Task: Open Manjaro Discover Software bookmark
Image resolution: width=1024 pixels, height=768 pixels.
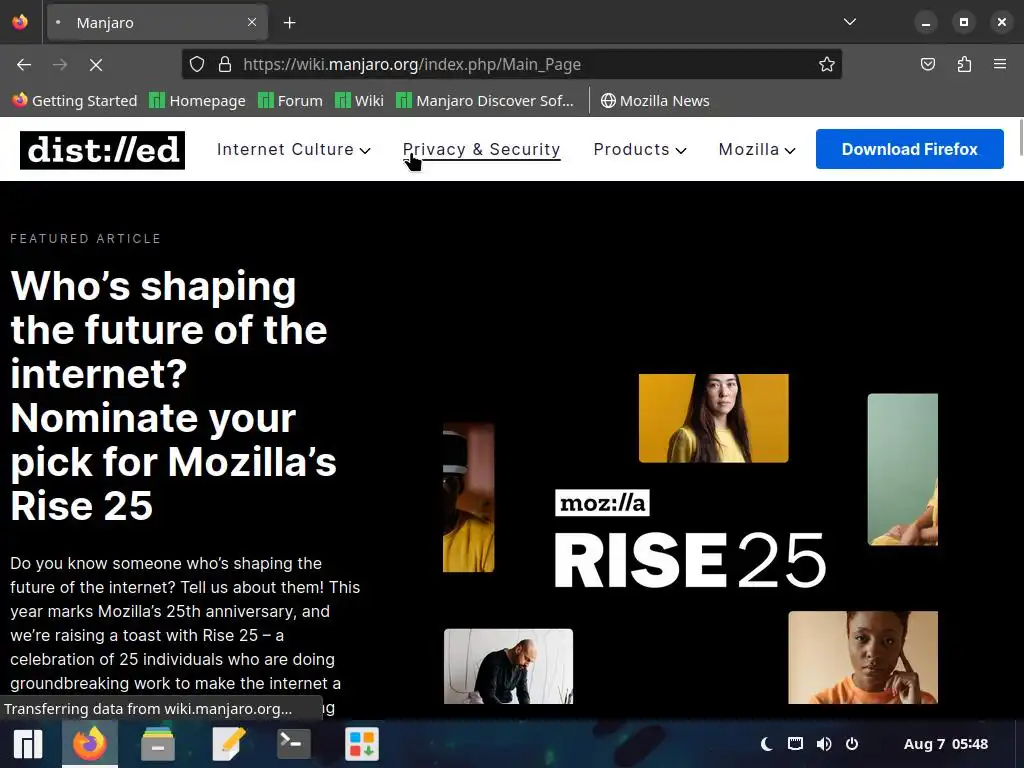Action: (x=485, y=101)
